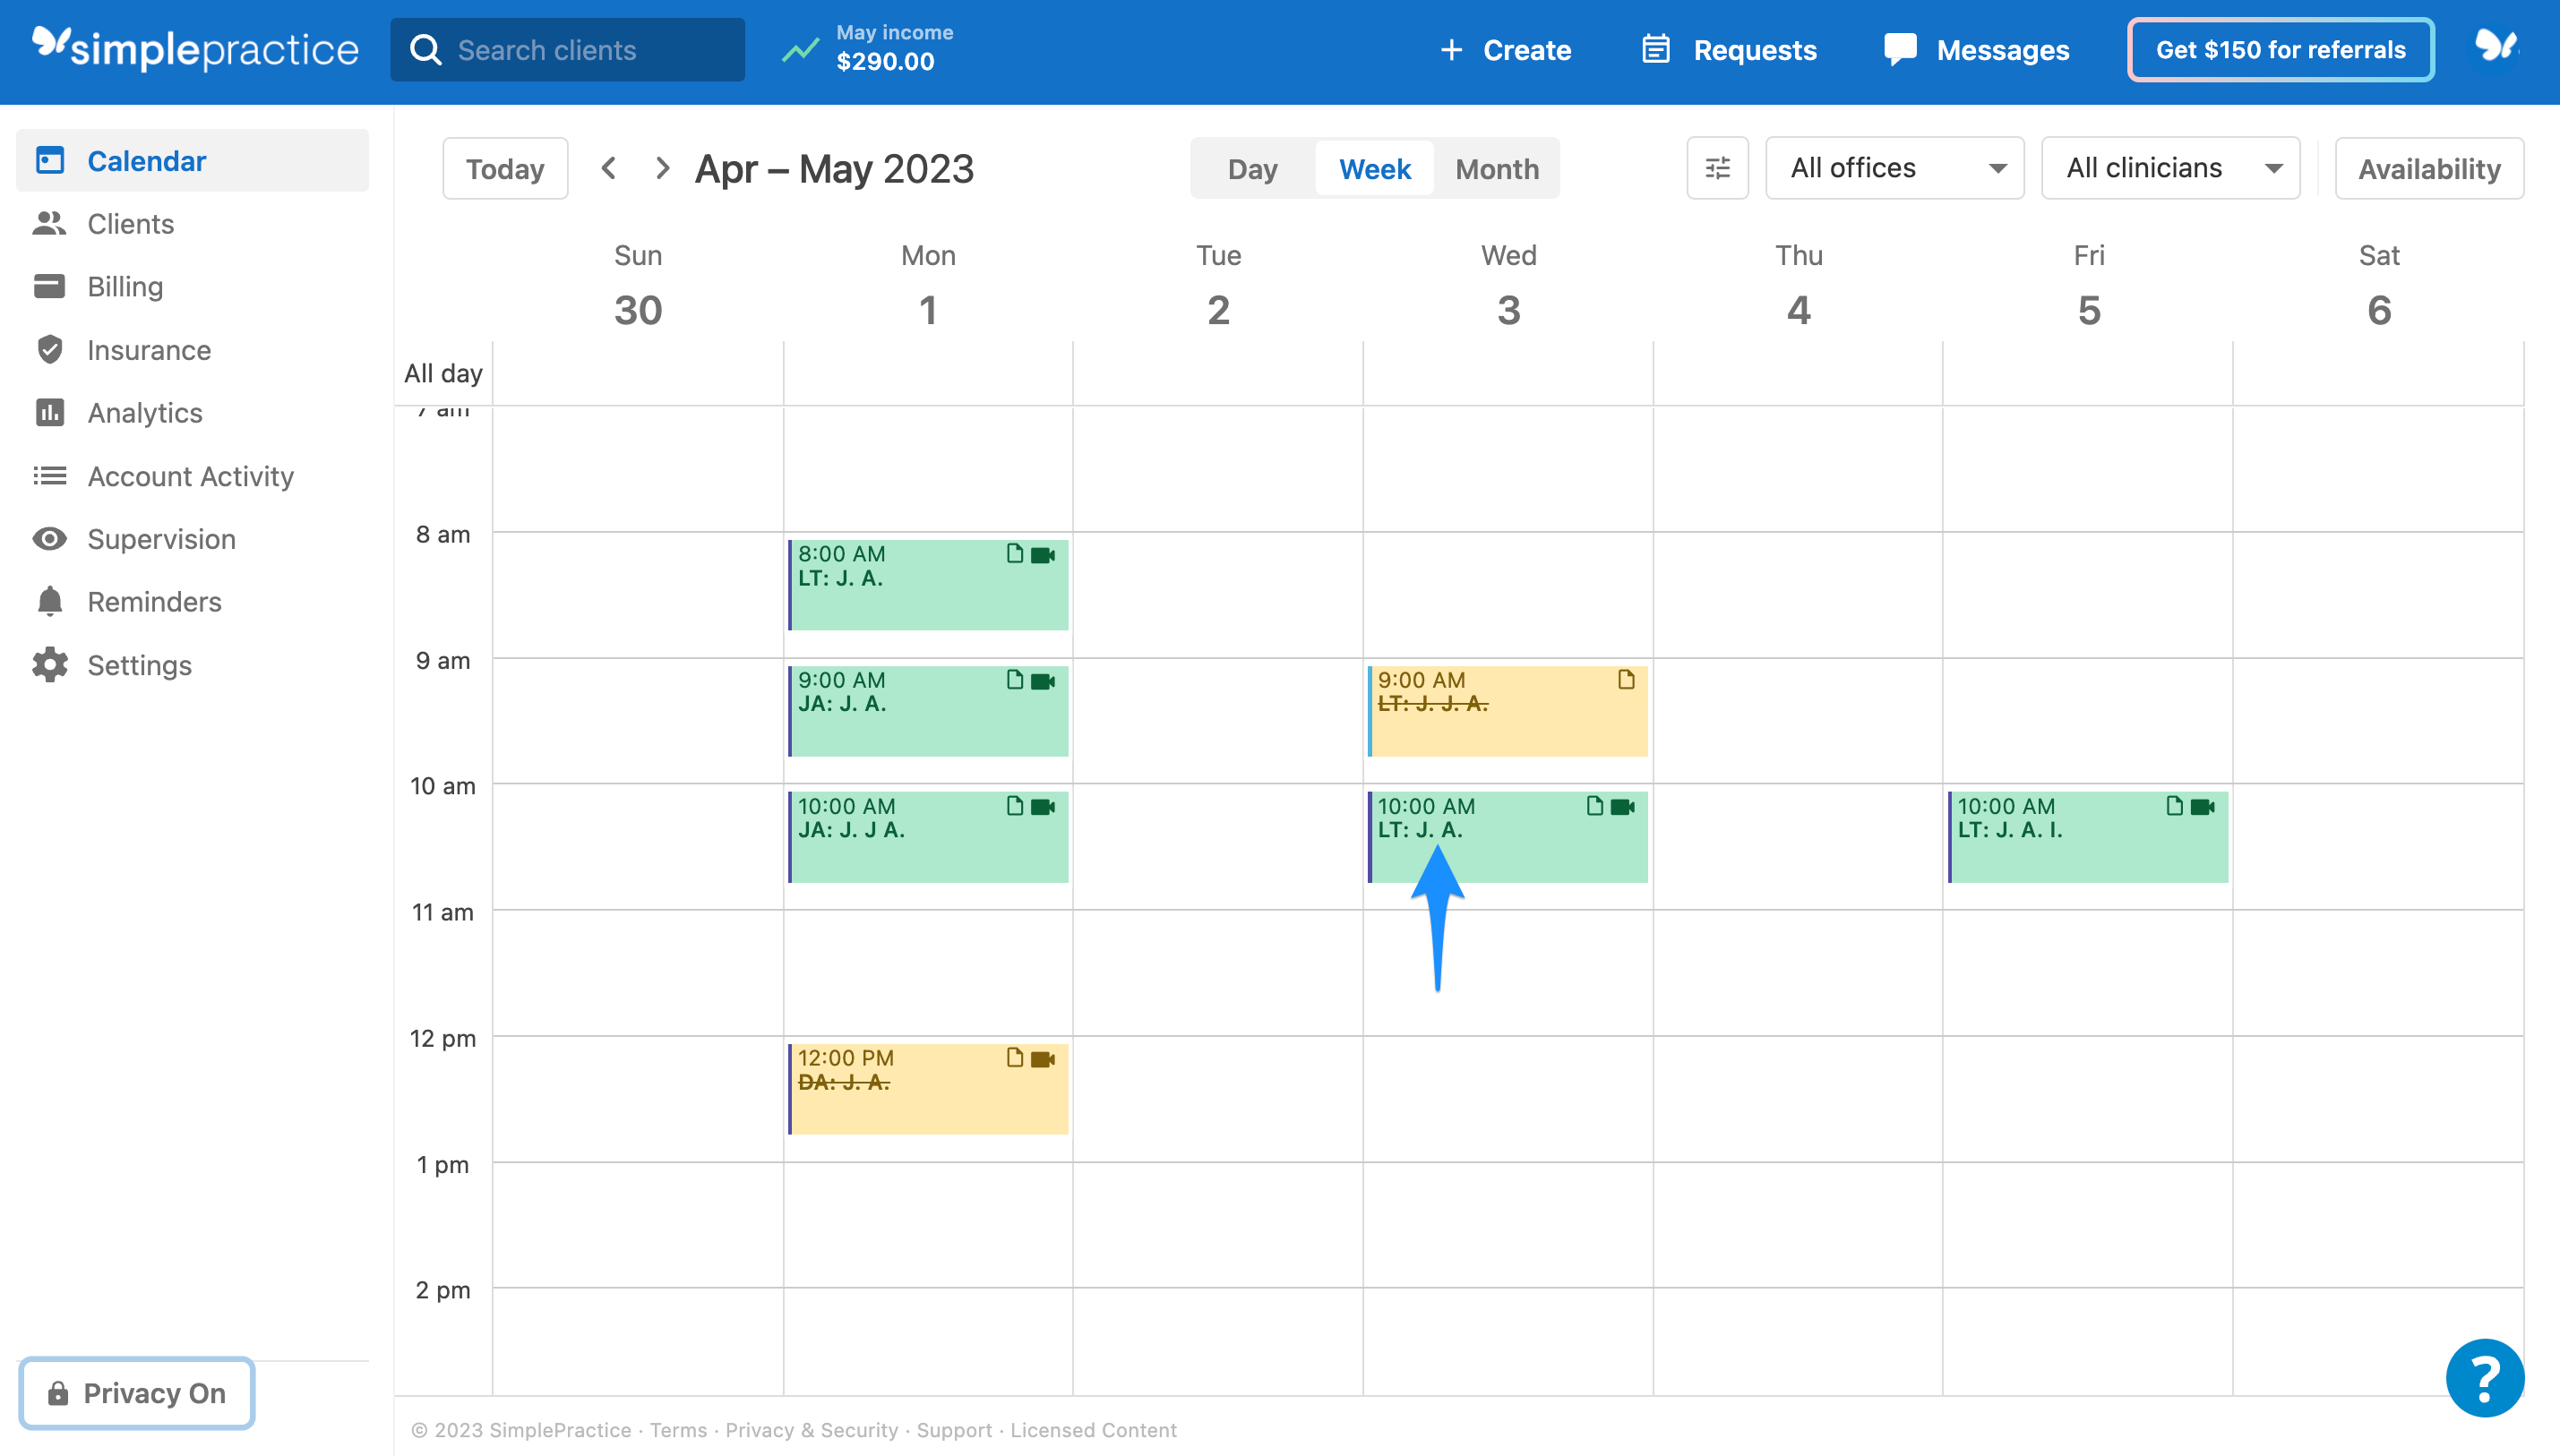The width and height of the screenshot is (2560, 1456).
Task: Go to next week arrow
Action: (x=661, y=168)
